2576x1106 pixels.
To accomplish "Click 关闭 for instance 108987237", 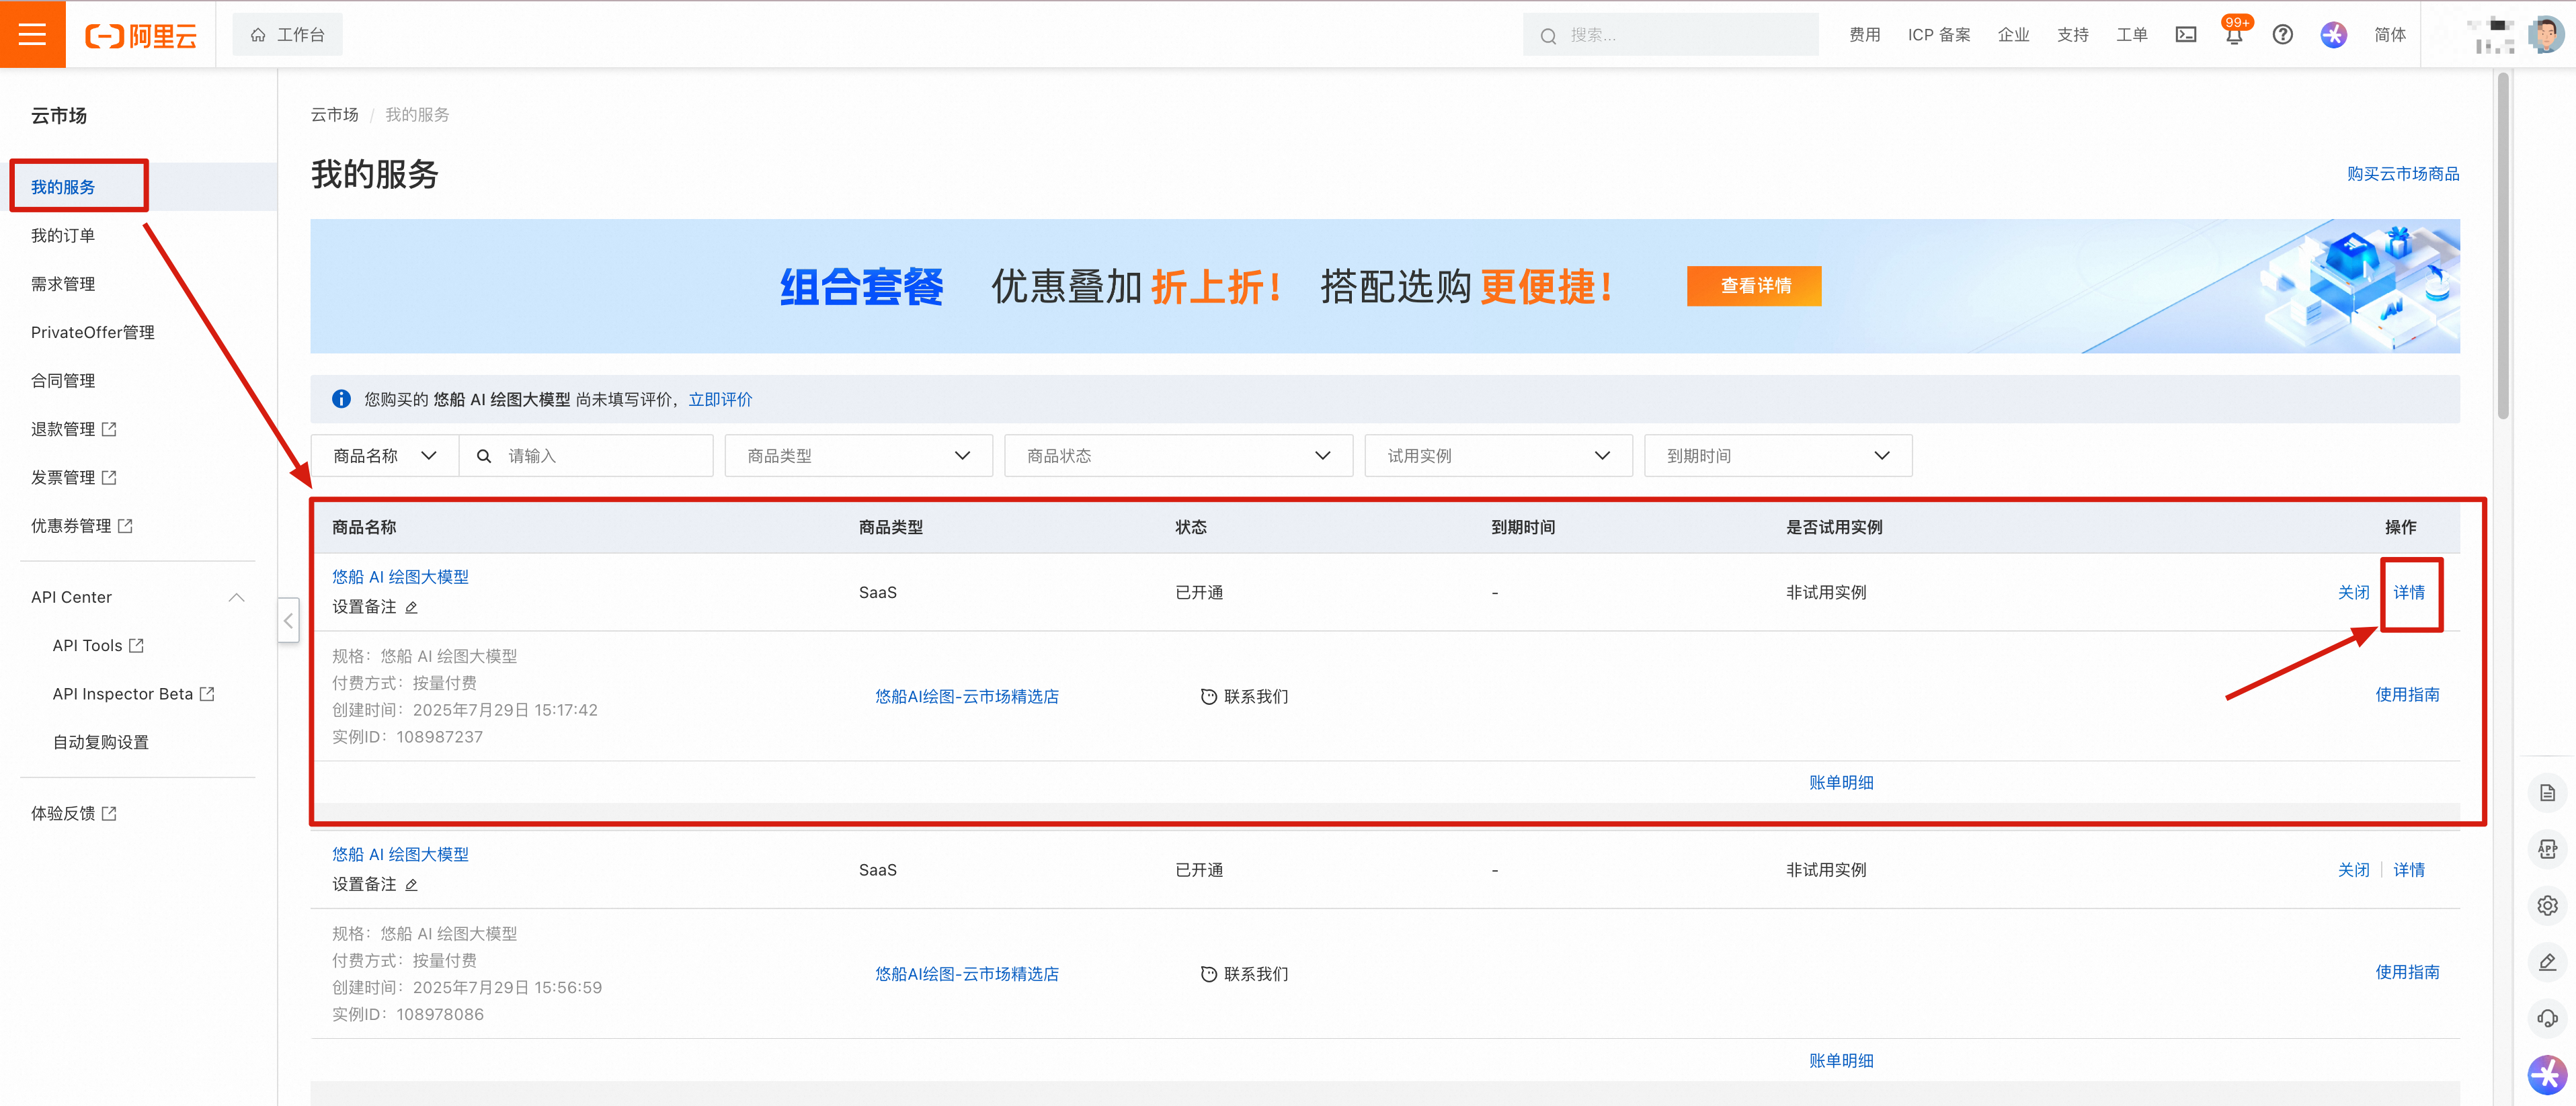I will (2353, 592).
